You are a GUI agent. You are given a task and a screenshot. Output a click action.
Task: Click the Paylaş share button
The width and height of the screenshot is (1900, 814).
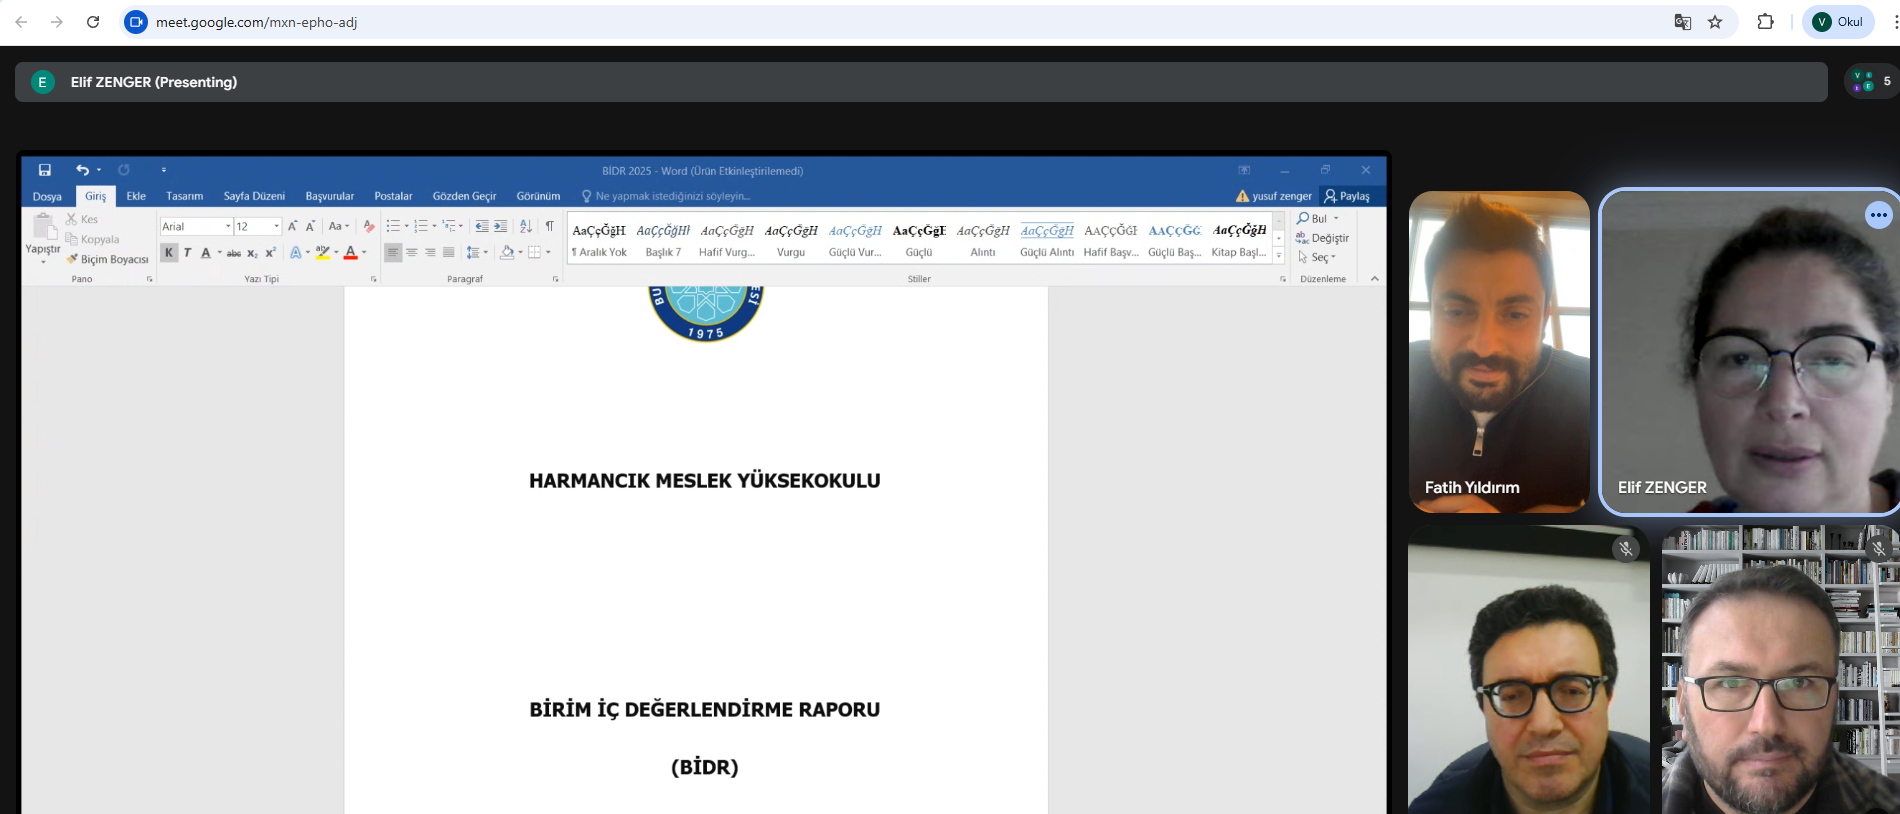click(1347, 196)
